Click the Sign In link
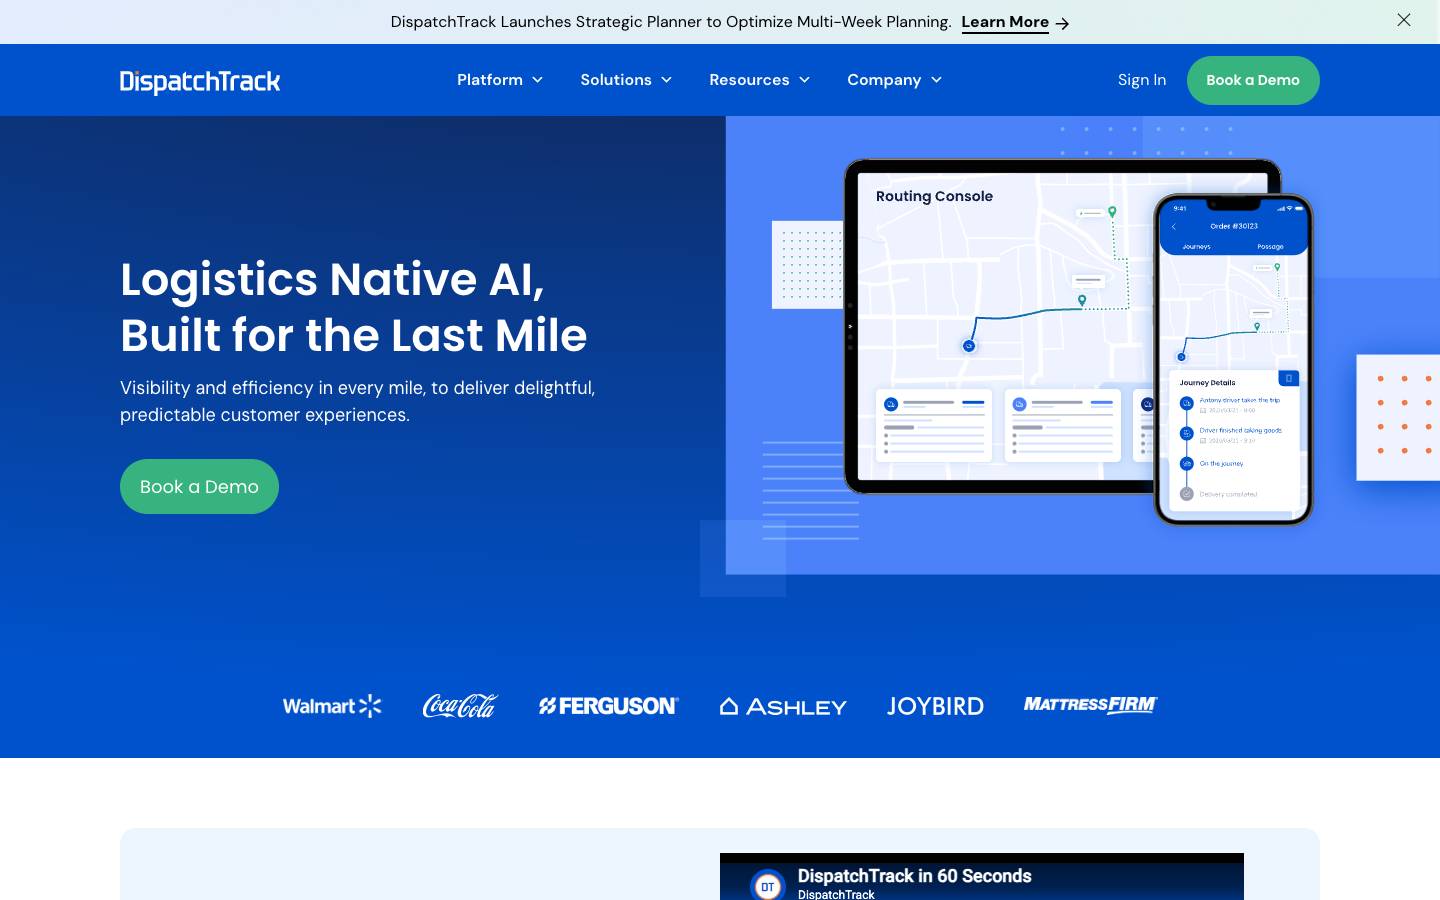The height and width of the screenshot is (900, 1440). [x=1142, y=80]
